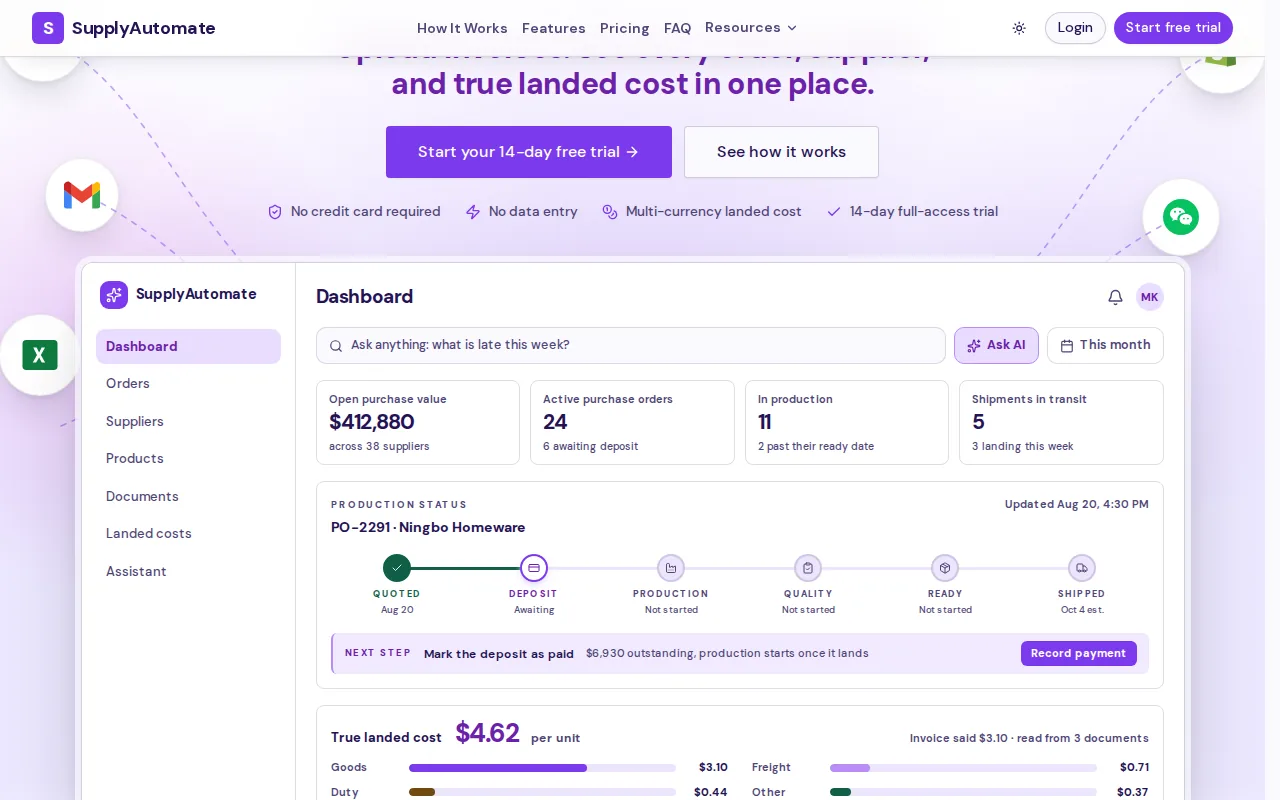The width and height of the screenshot is (1280, 800).
Task: Click the Freight cost progress bar
Action: click(x=963, y=768)
